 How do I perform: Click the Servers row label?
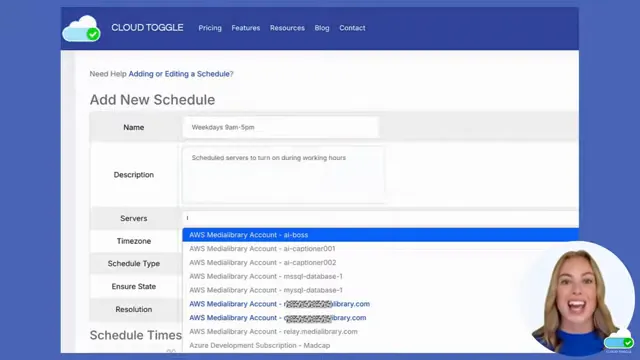tap(133, 218)
